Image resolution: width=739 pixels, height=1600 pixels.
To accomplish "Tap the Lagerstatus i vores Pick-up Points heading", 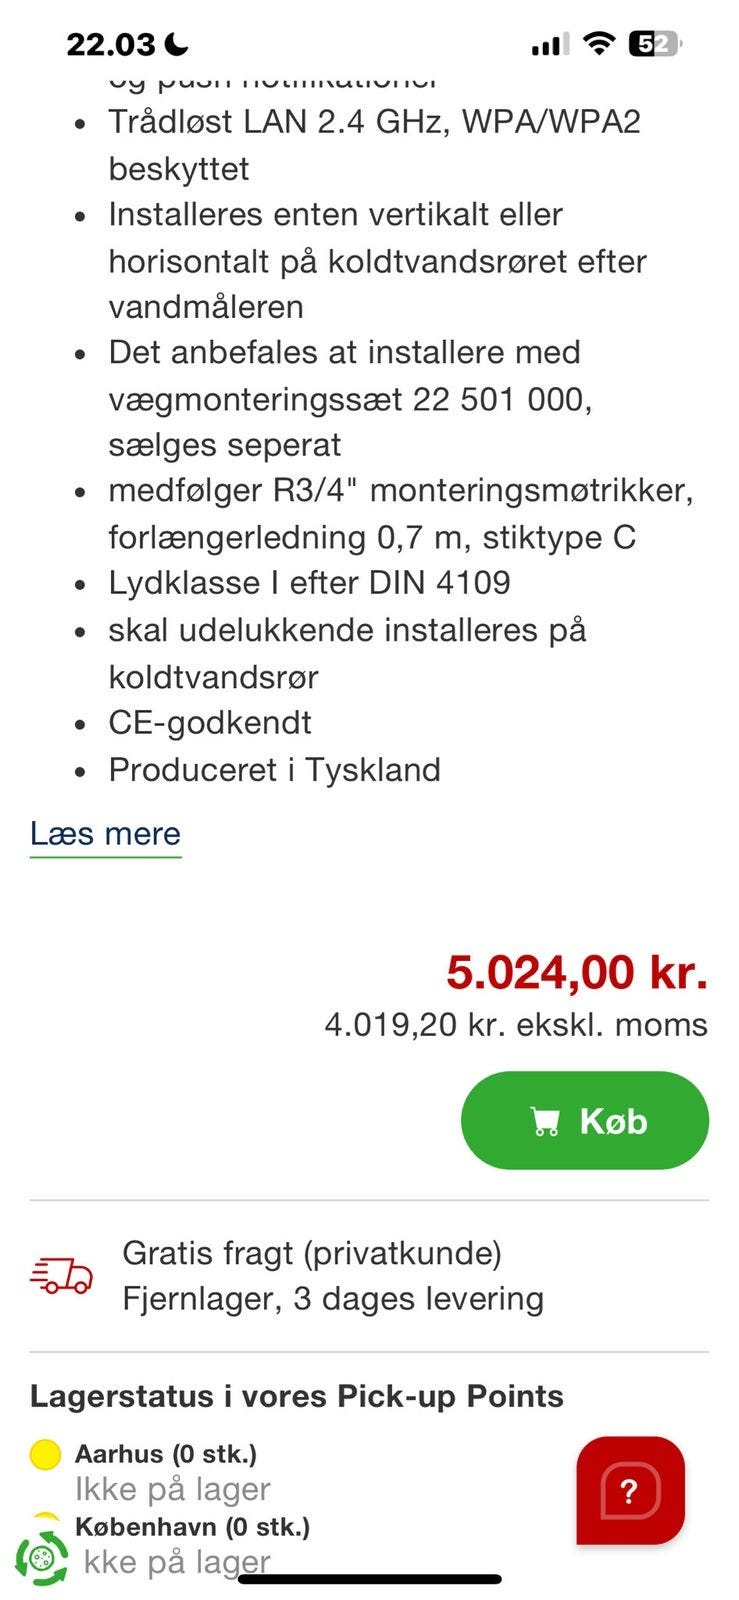I will (x=296, y=1396).
